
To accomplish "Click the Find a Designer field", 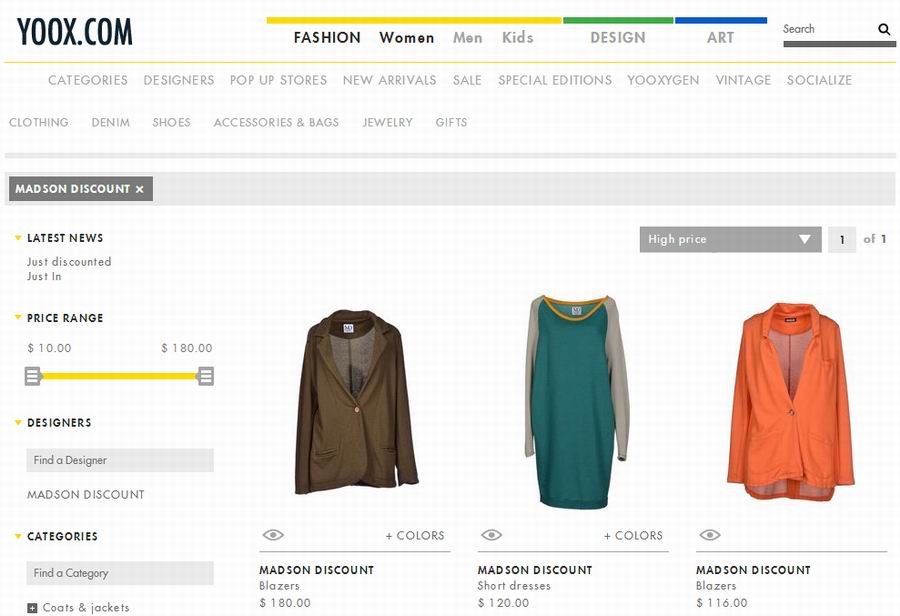I will point(120,460).
